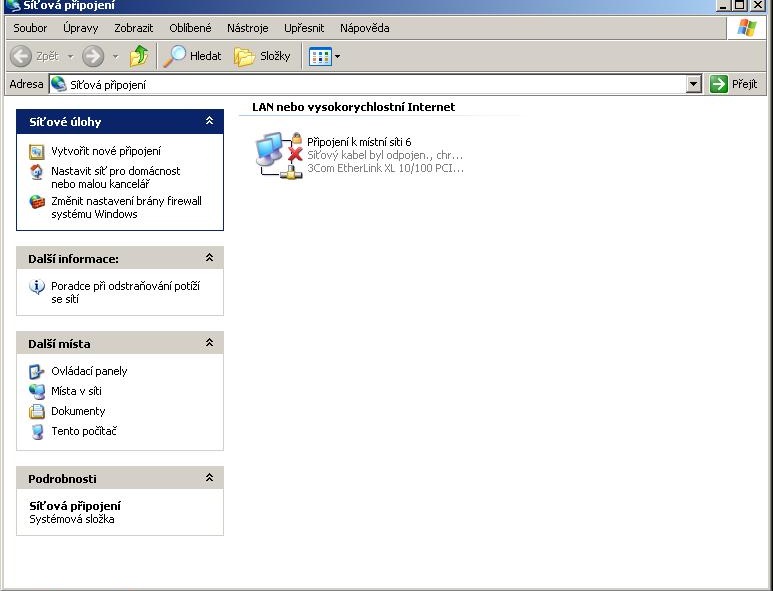
Task: Open the Soubor menu
Action: pyautogui.click(x=30, y=28)
